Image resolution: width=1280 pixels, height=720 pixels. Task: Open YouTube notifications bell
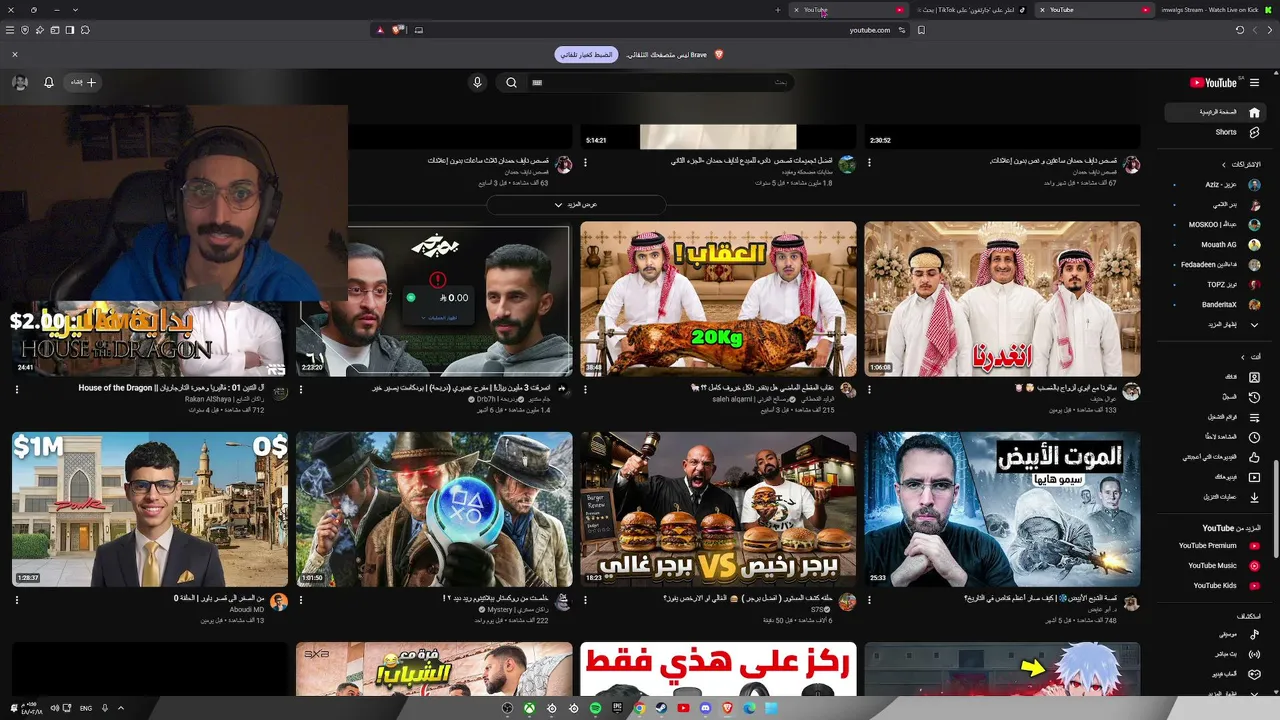tap(49, 83)
